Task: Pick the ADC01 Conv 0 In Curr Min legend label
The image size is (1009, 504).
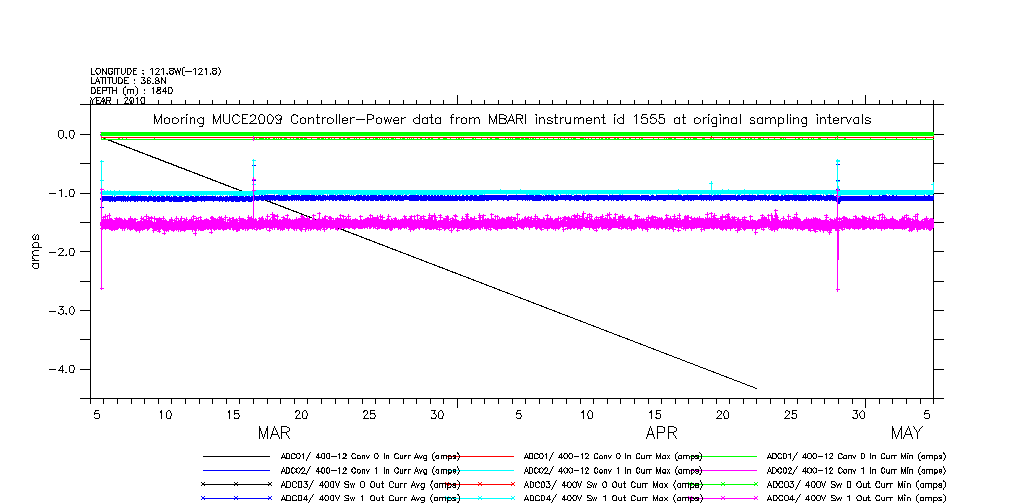Action: (x=855, y=456)
